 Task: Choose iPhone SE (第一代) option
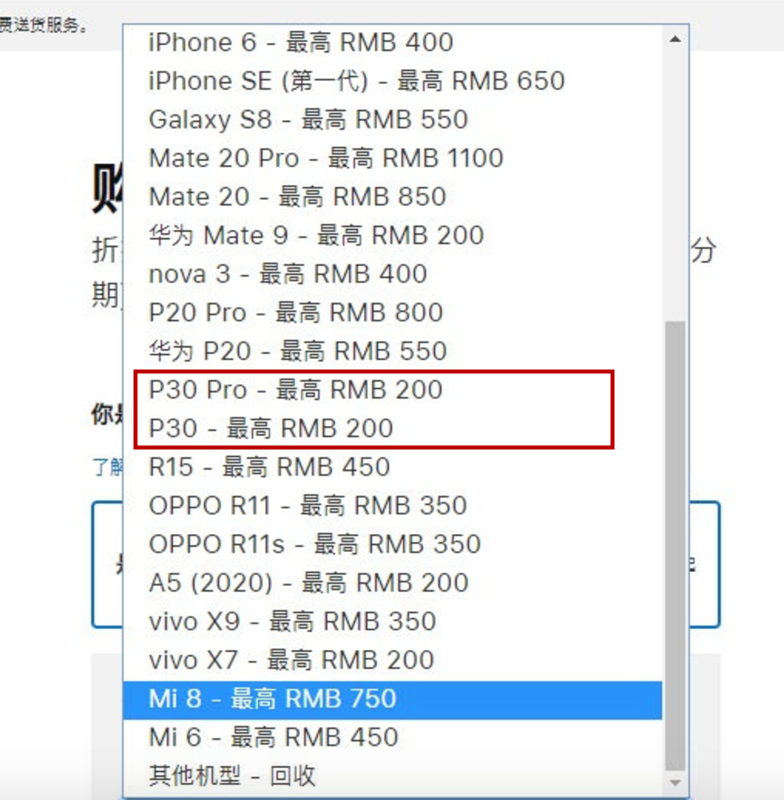(393, 81)
